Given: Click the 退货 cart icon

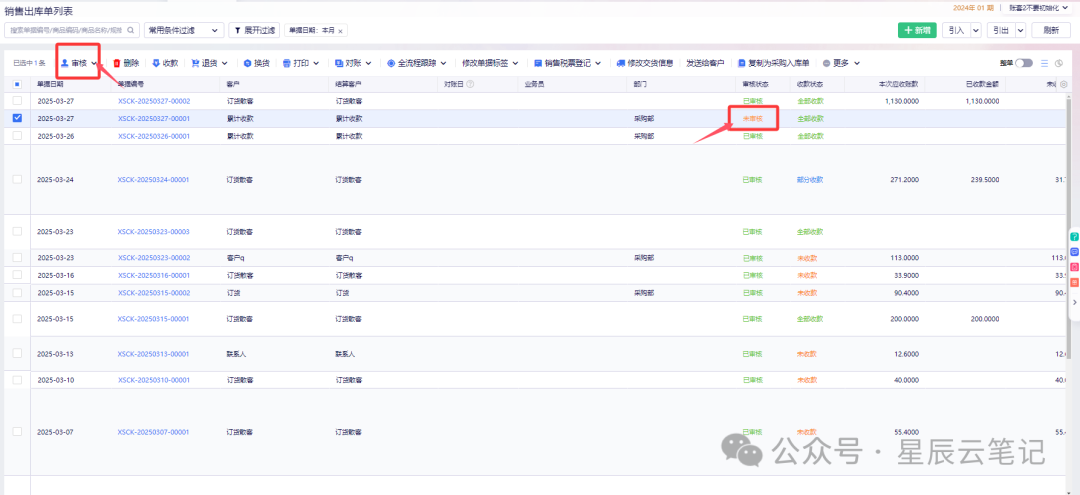Looking at the screenshot, I should point(195,63).
